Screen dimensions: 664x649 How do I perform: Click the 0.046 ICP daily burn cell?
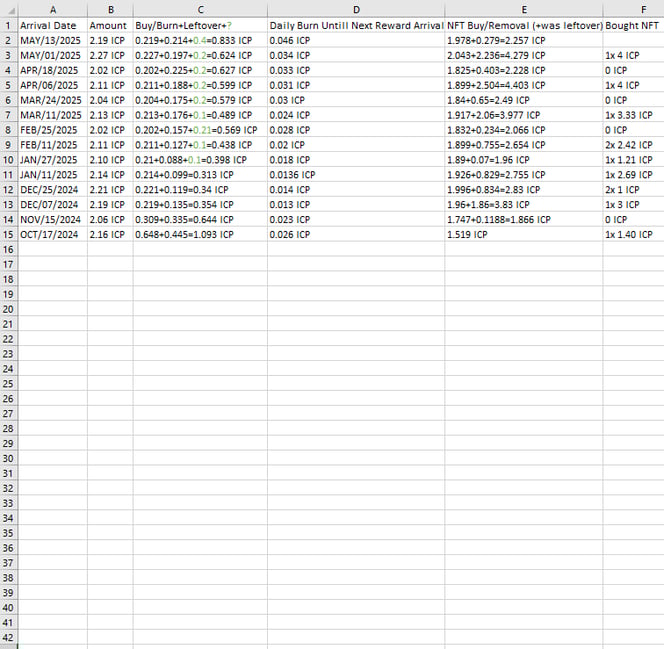tap(356, 40)
